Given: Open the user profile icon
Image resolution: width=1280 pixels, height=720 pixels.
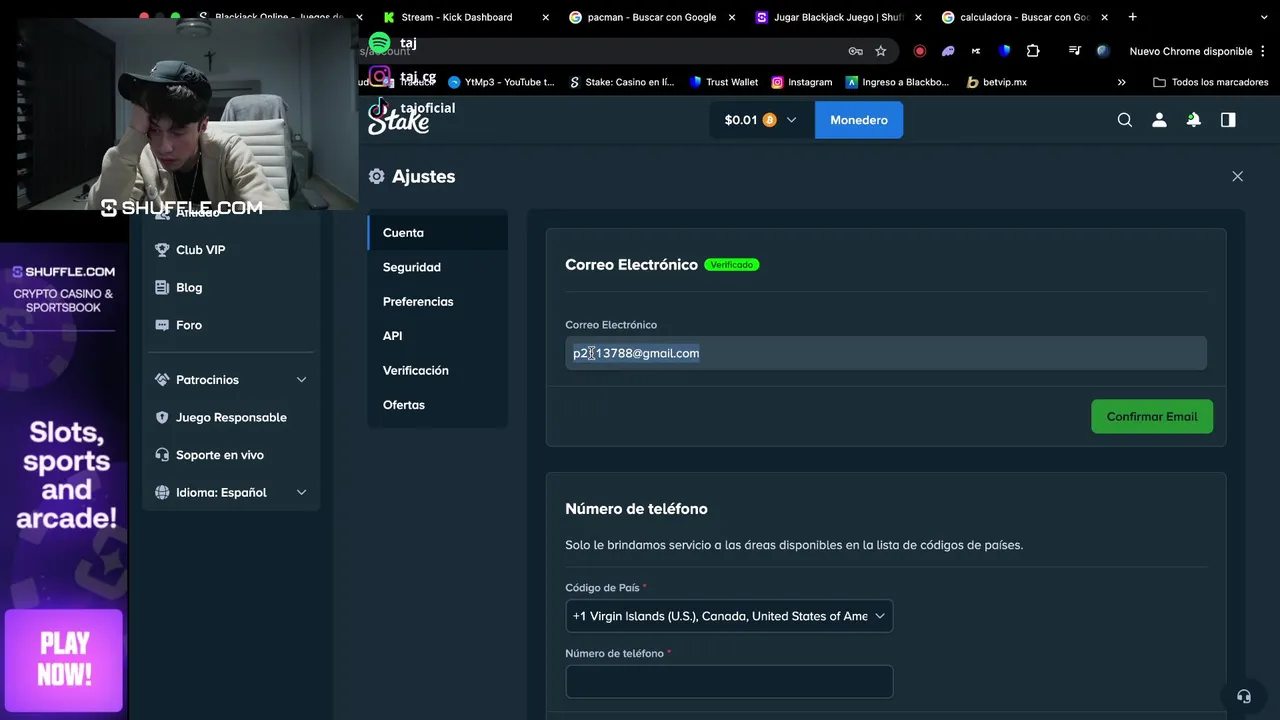Looking at the screenshot, I should pyautogui.click(x=1159, y=120).
